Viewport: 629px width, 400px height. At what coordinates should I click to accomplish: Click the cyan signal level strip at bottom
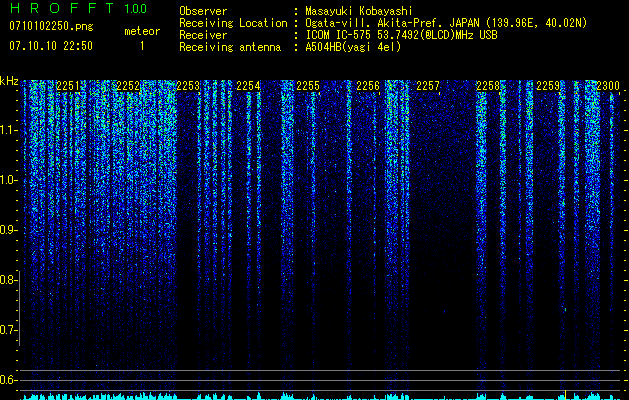pos(320,396)
